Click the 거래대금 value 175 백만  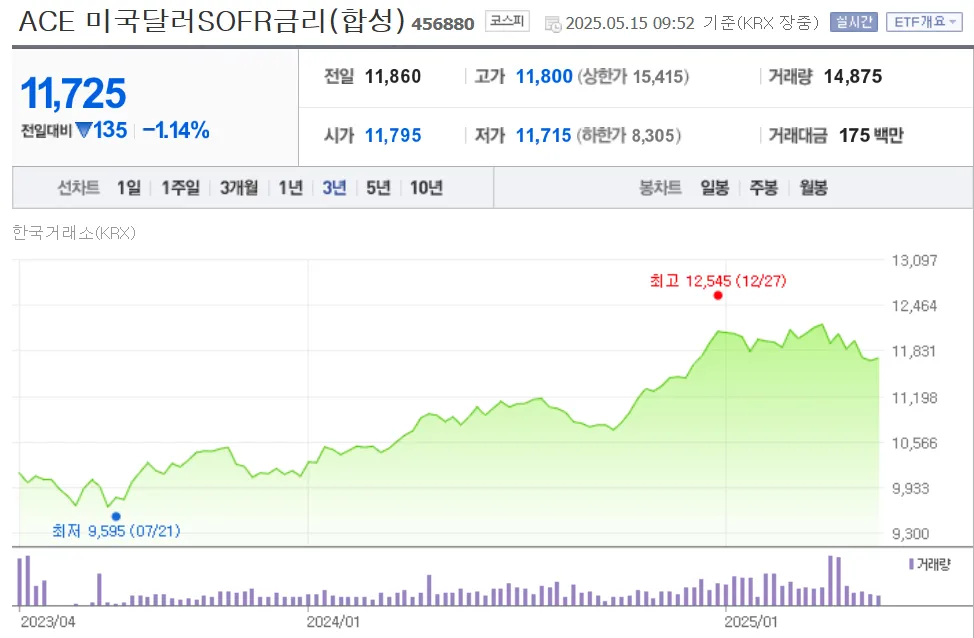pyautogui.click(x=871, y=135)
